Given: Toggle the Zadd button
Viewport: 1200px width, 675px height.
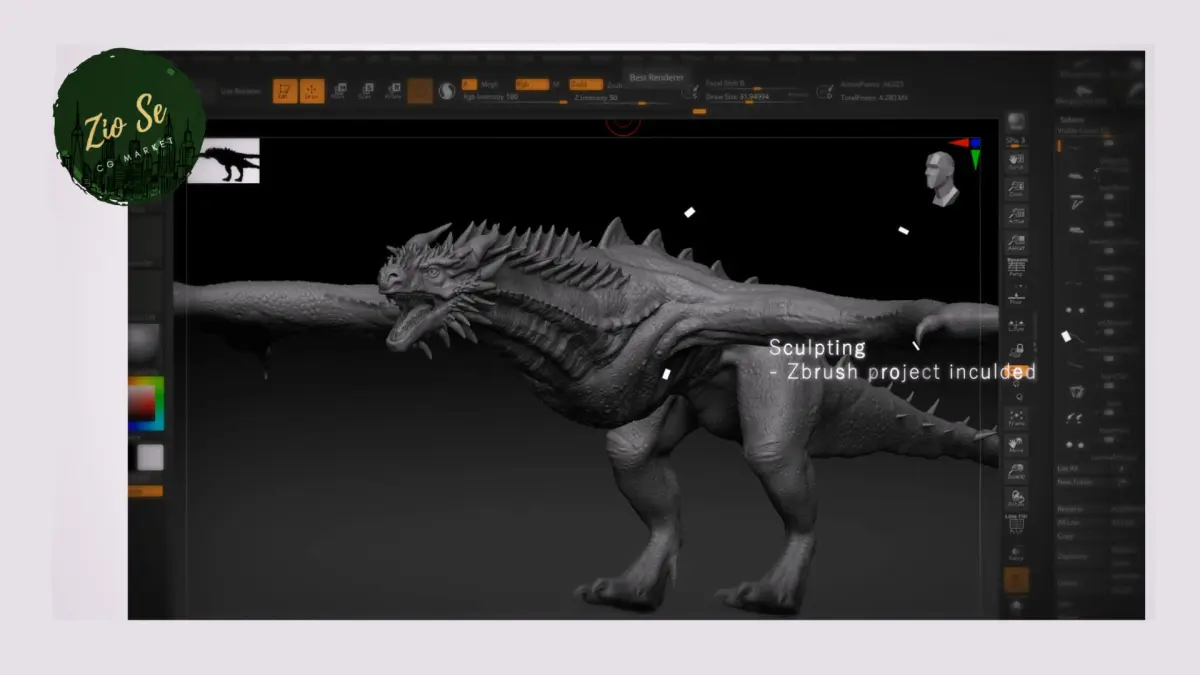Looking at the screenshot, I should 585,85.
